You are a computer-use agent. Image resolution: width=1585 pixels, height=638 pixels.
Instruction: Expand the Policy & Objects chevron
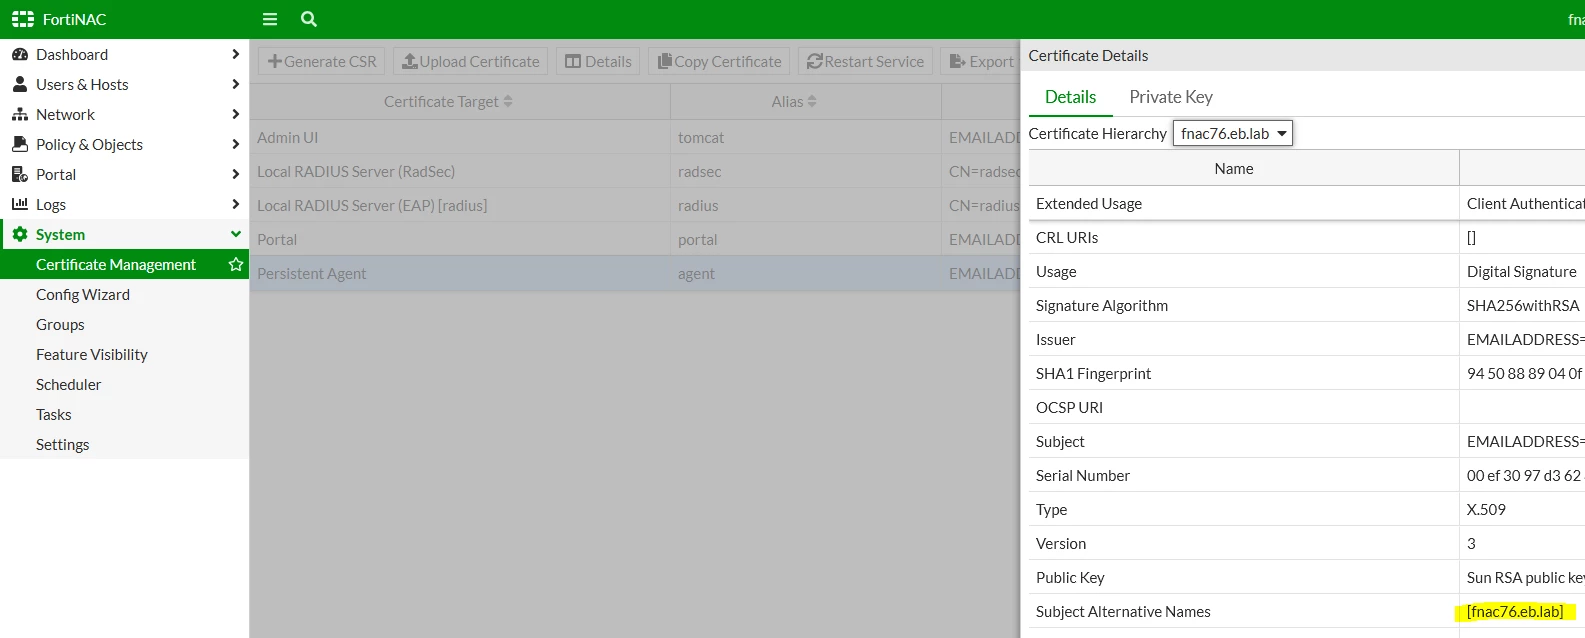(236, 144)
